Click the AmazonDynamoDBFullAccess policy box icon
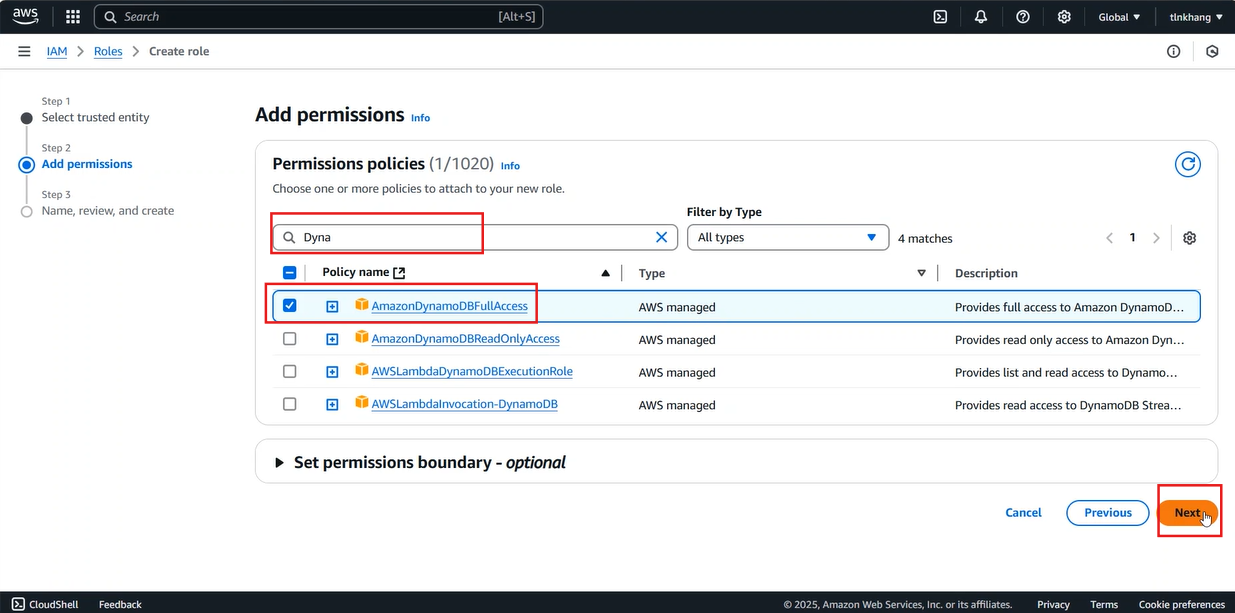 tap(362, 305)
